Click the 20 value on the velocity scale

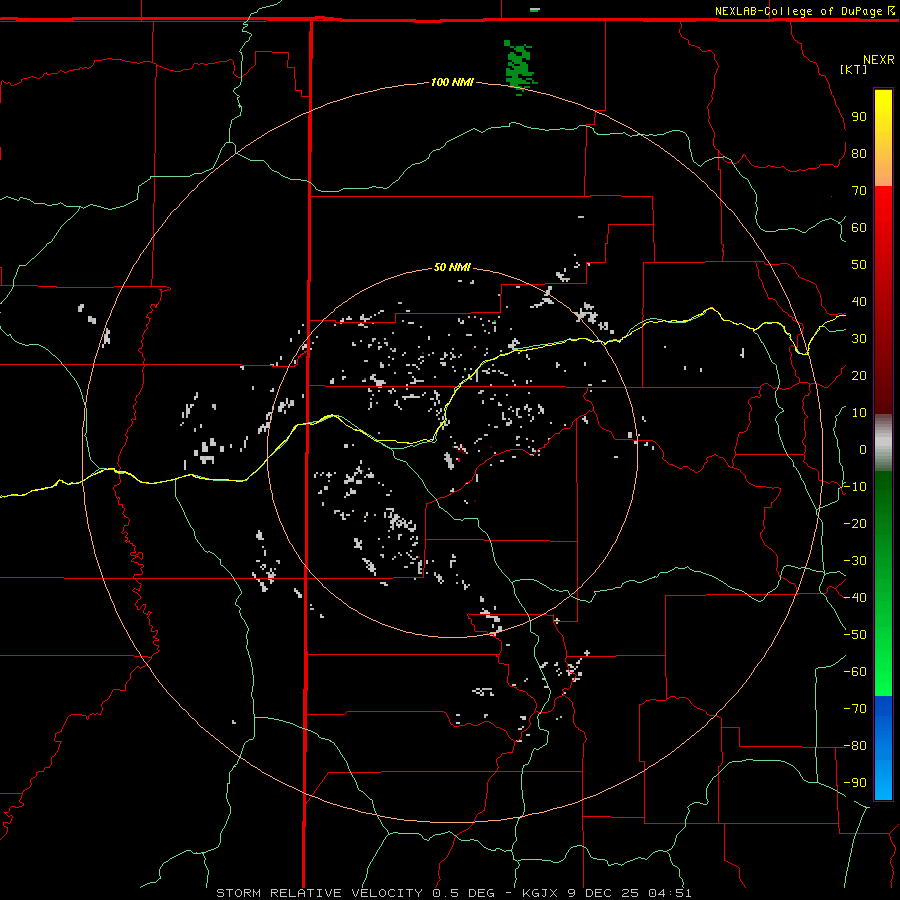pos(859,376)
